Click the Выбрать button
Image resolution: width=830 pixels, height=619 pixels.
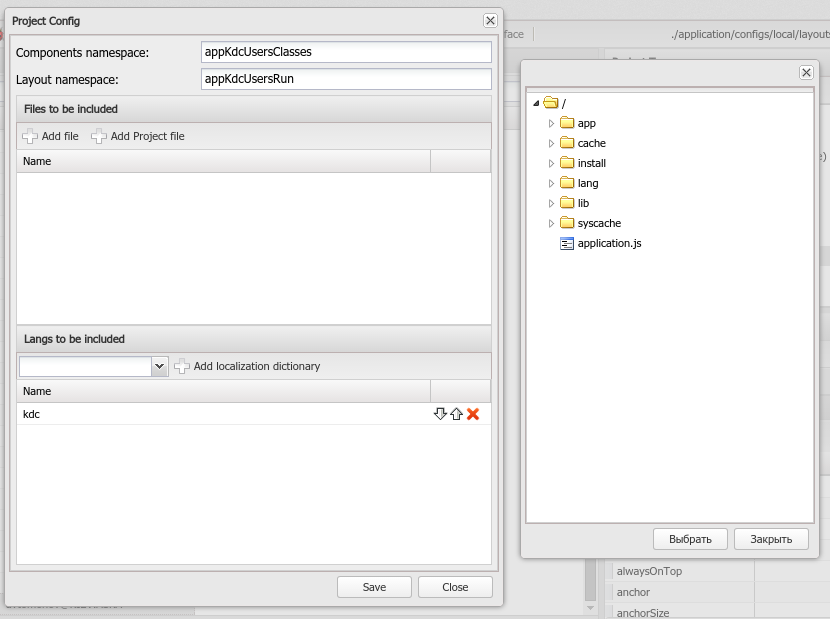pos(690,539)
